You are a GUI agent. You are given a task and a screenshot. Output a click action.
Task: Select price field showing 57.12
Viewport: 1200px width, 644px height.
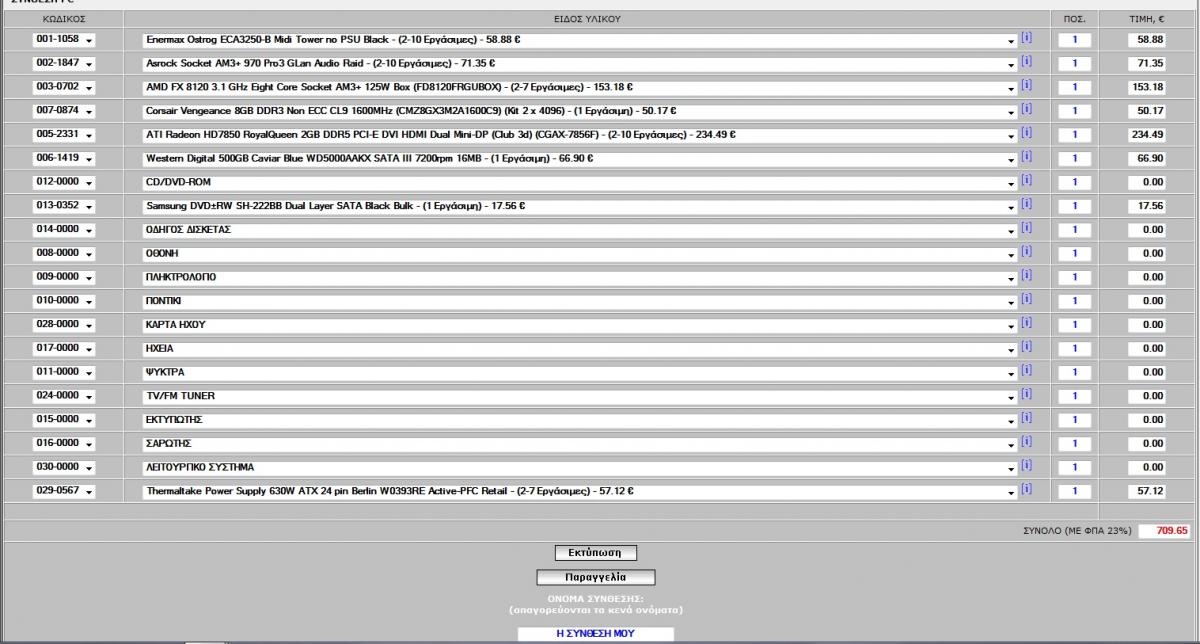(x=1145, y=492)
